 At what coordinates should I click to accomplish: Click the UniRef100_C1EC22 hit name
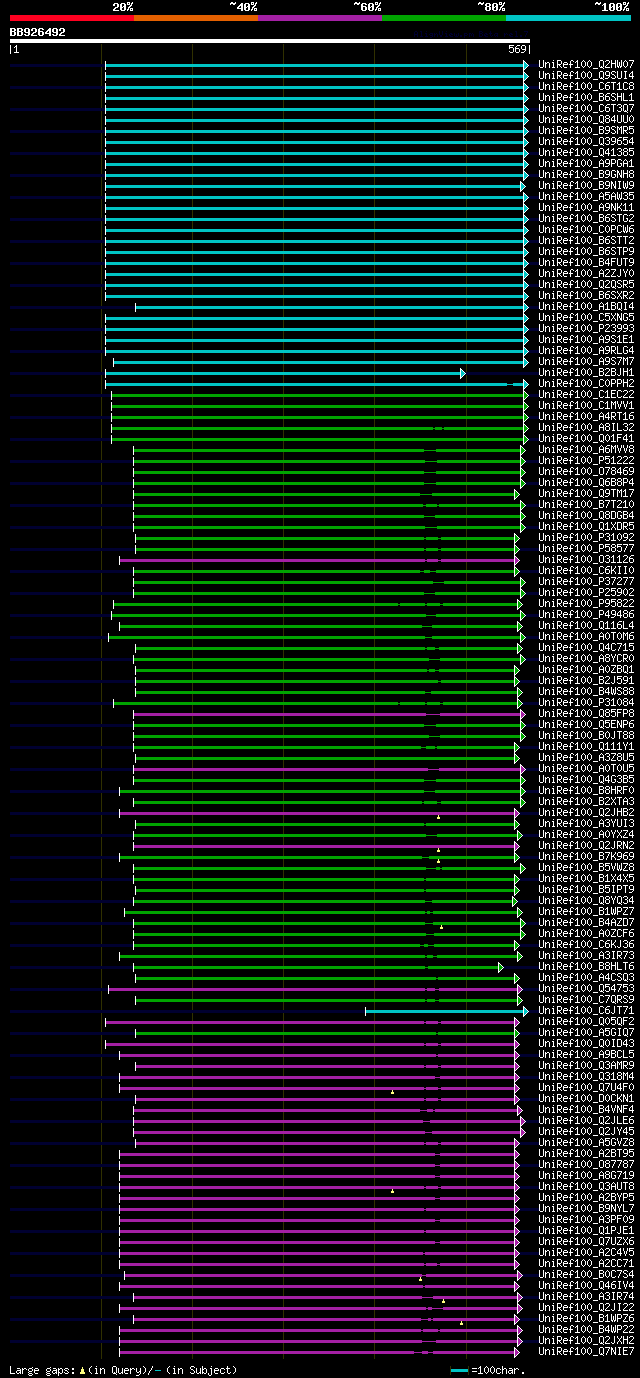(x=586, y=395)
